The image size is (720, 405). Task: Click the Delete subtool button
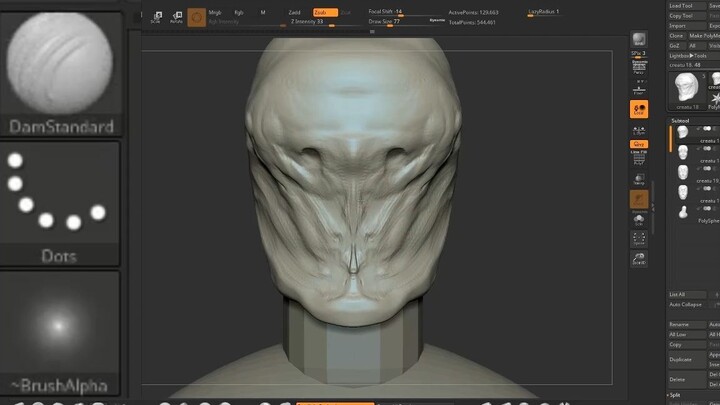click(686, 380)
